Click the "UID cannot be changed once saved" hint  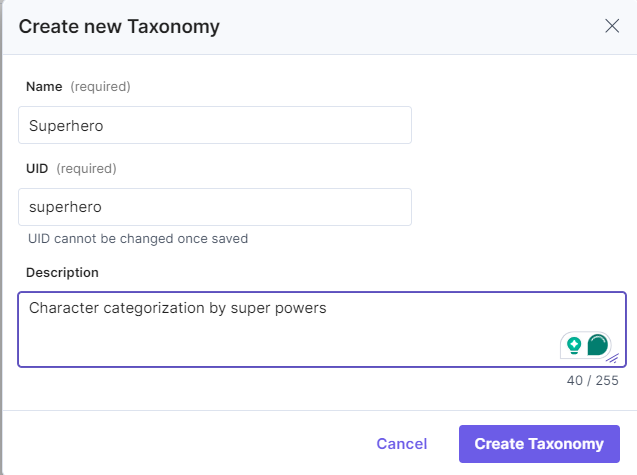click(x=138, y=239)
